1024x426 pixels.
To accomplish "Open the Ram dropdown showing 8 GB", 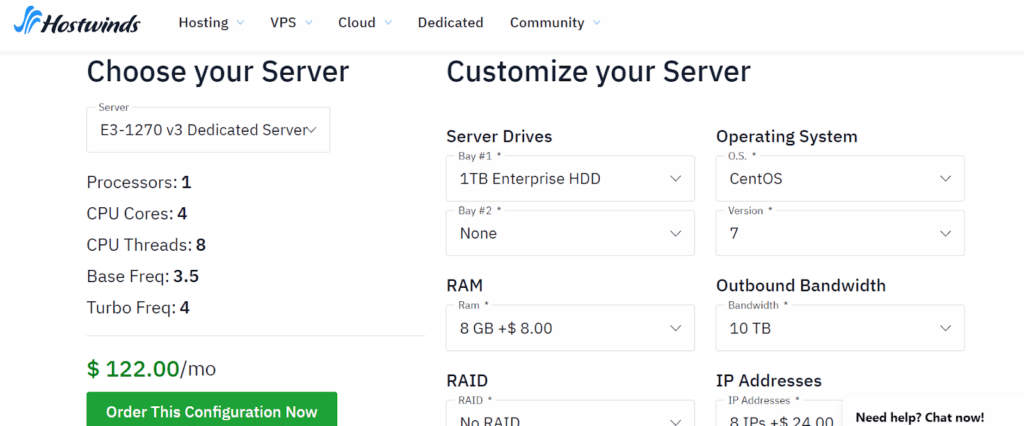I will (570, 328).
